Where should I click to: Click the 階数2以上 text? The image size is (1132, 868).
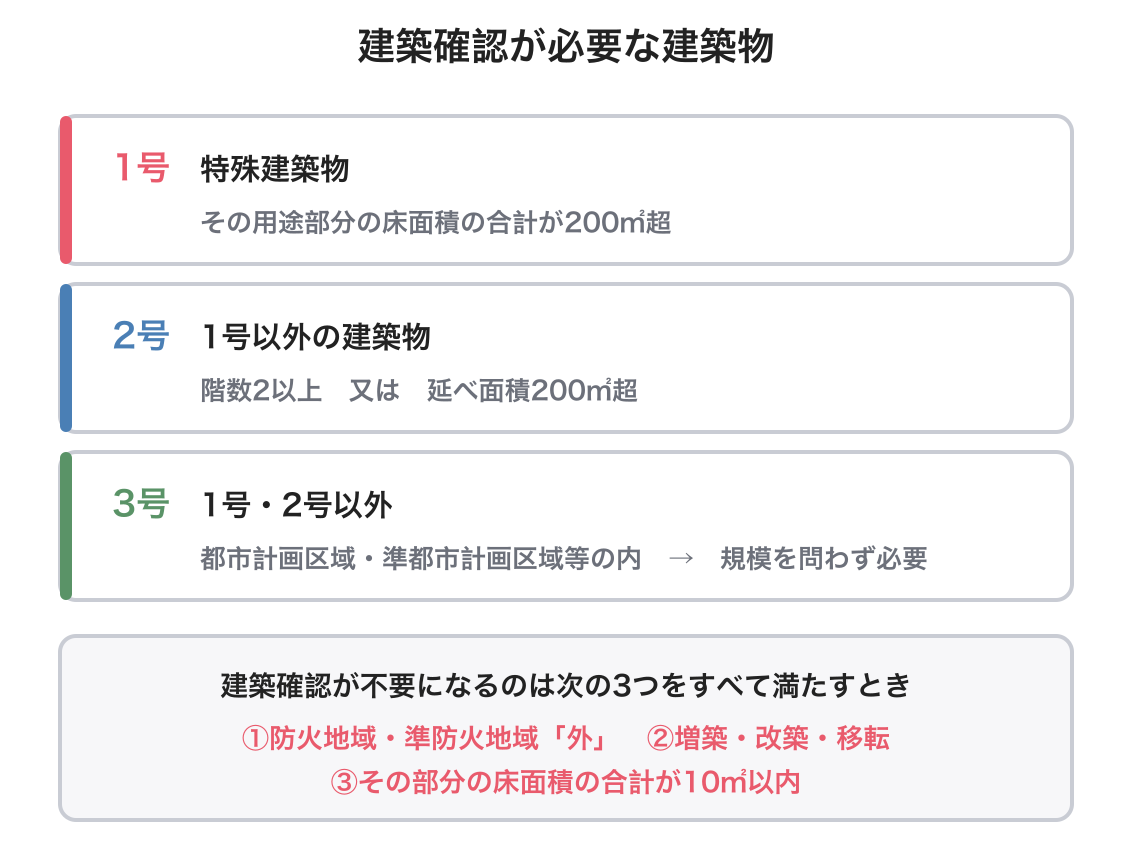tap(261, 391)
